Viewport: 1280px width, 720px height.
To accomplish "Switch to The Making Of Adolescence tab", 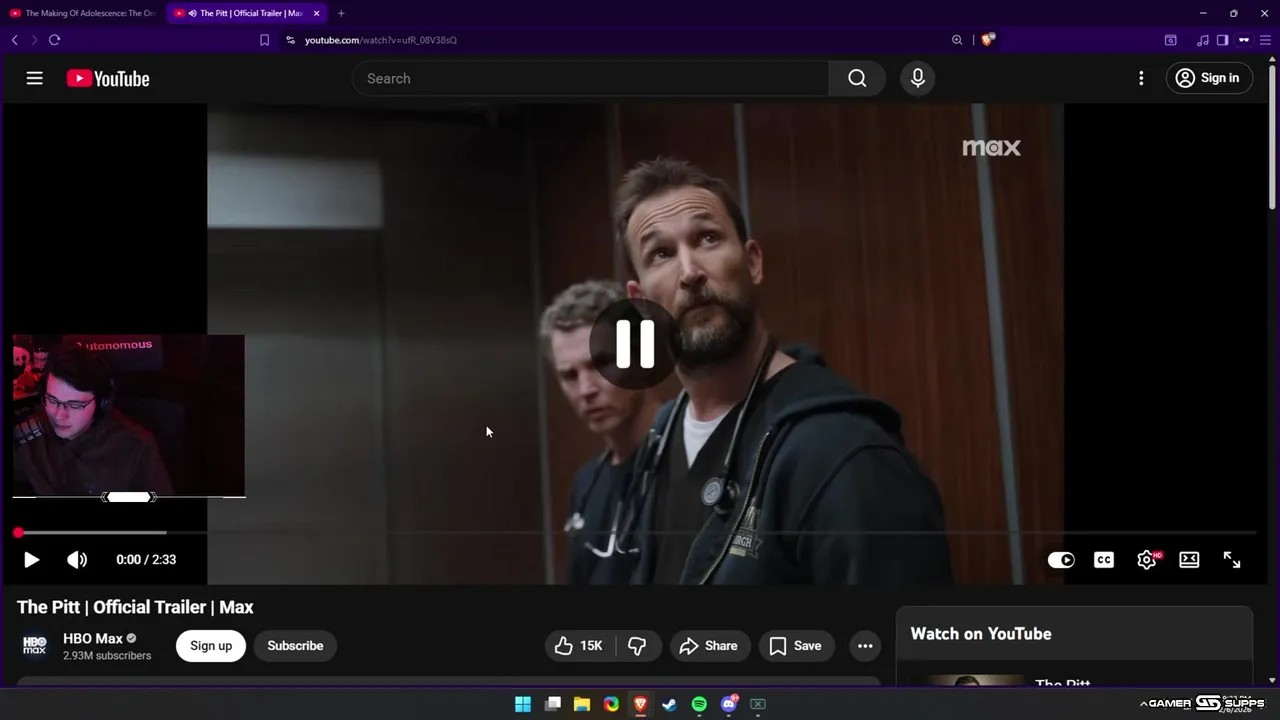I will [x=82, y=13].
